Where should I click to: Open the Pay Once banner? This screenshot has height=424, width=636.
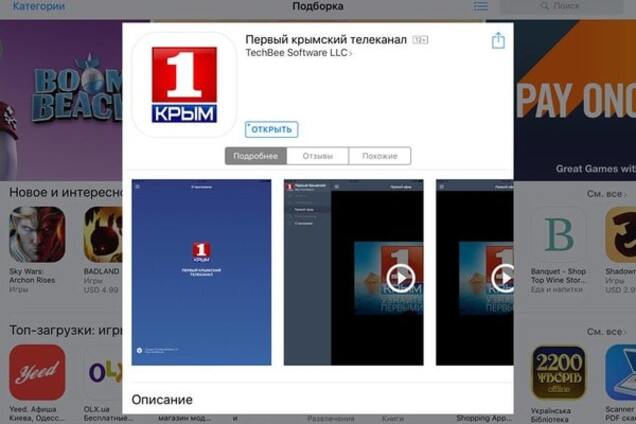tap(575, 100)
